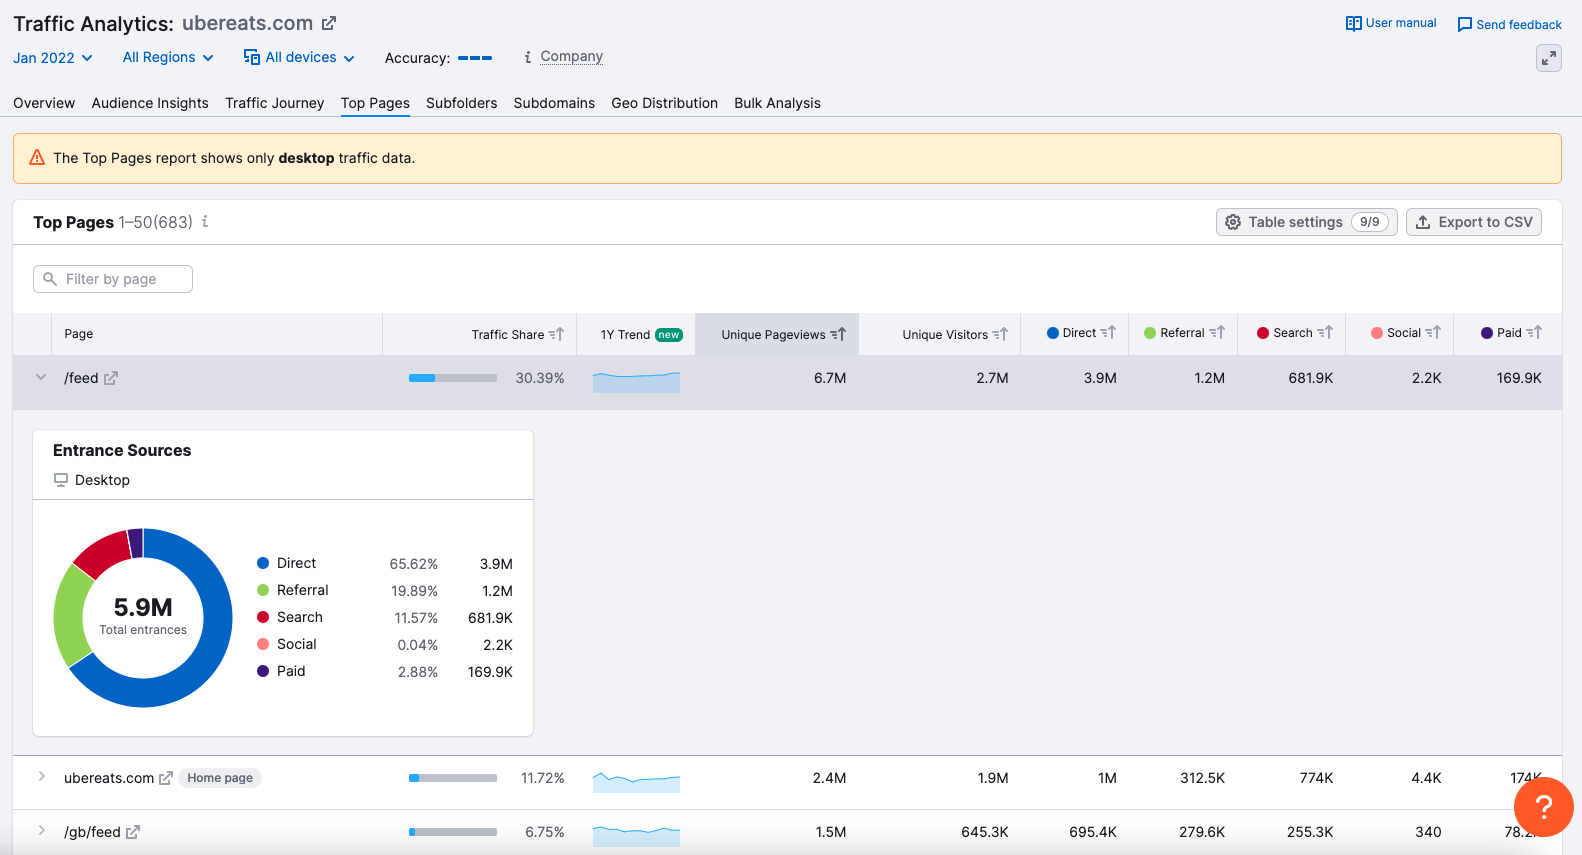Open Table settings
The width and height of the screenshot is (1582, 855).
[1306, 222]
